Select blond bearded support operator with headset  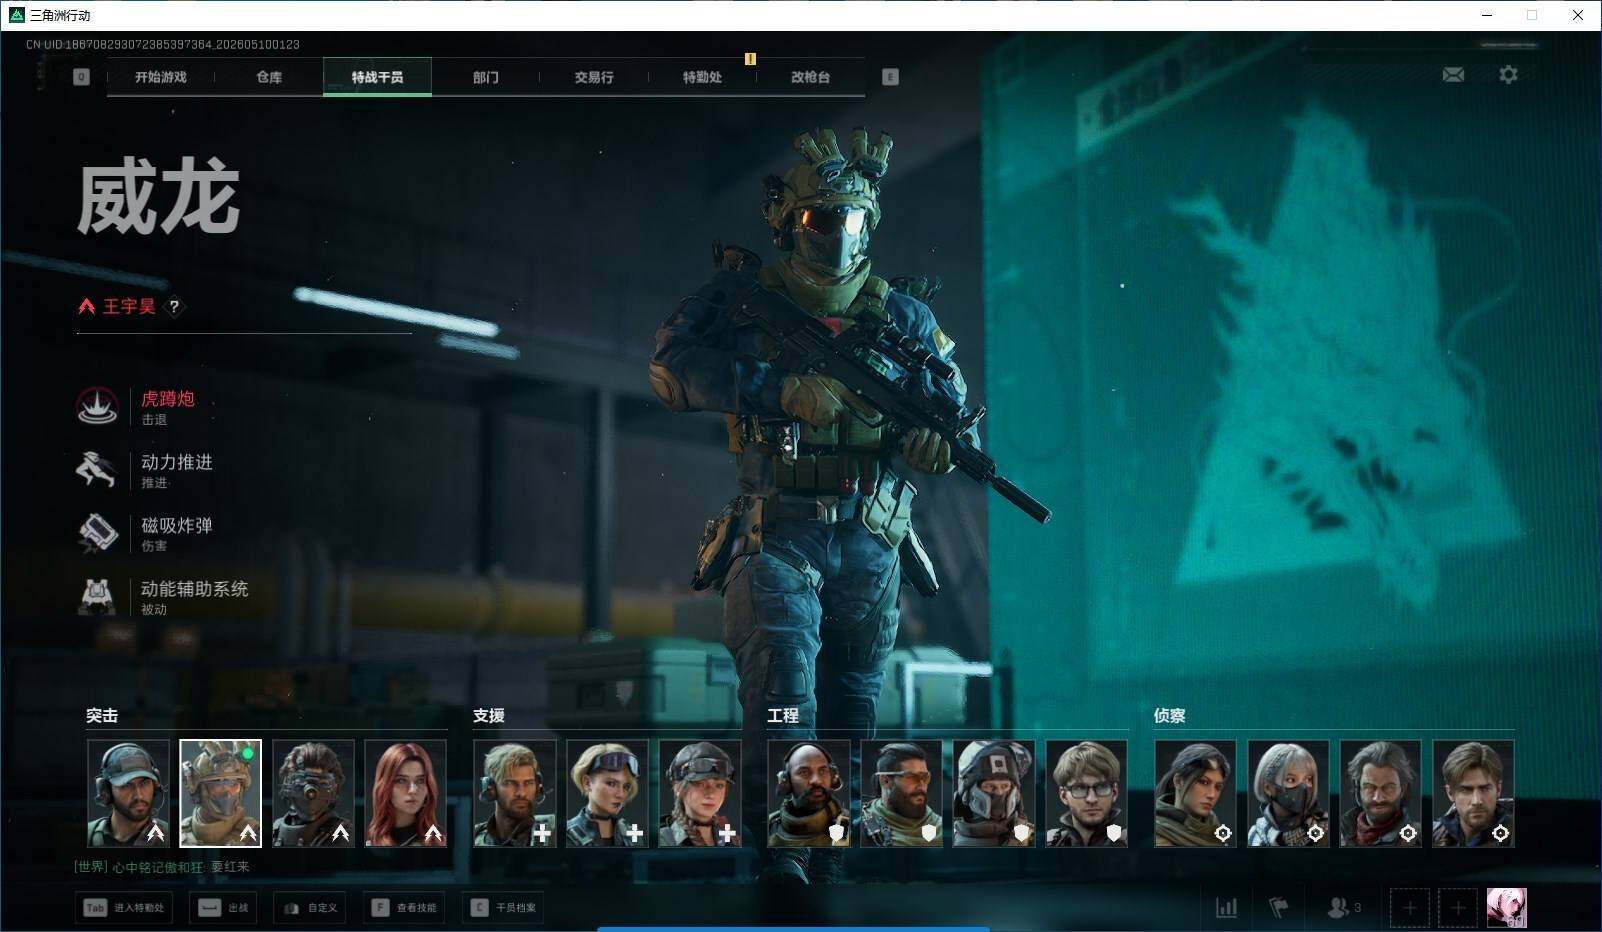[x=515, y=794]
